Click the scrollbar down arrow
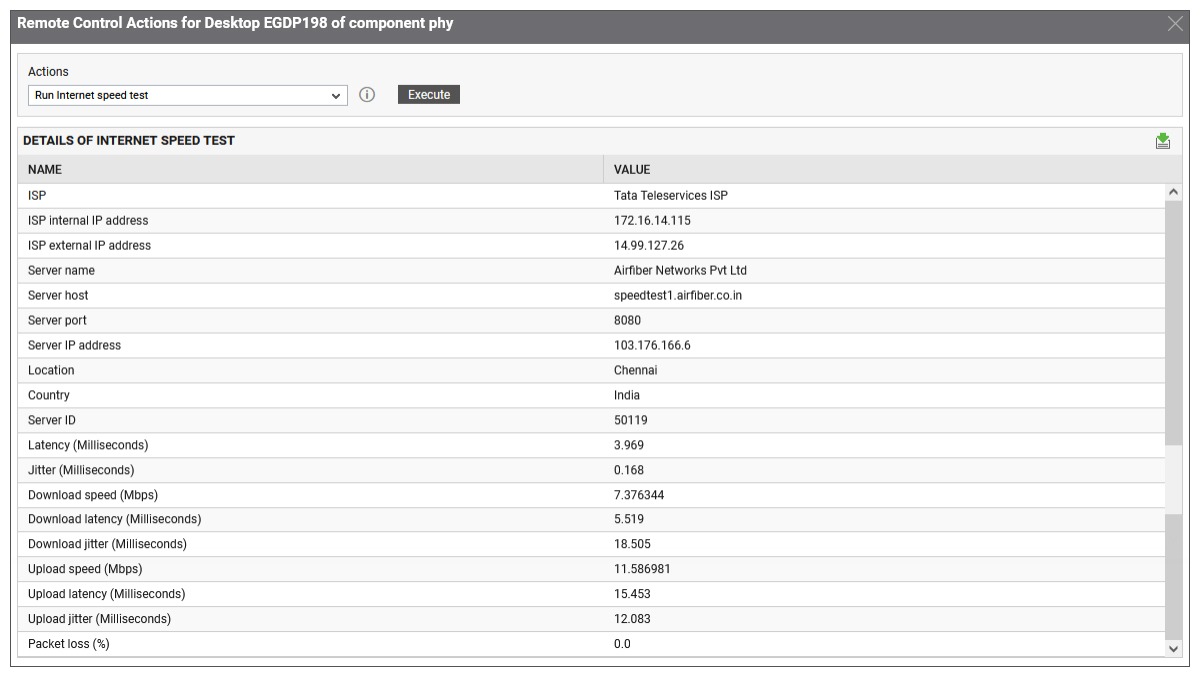 [x=1174, y=648]
